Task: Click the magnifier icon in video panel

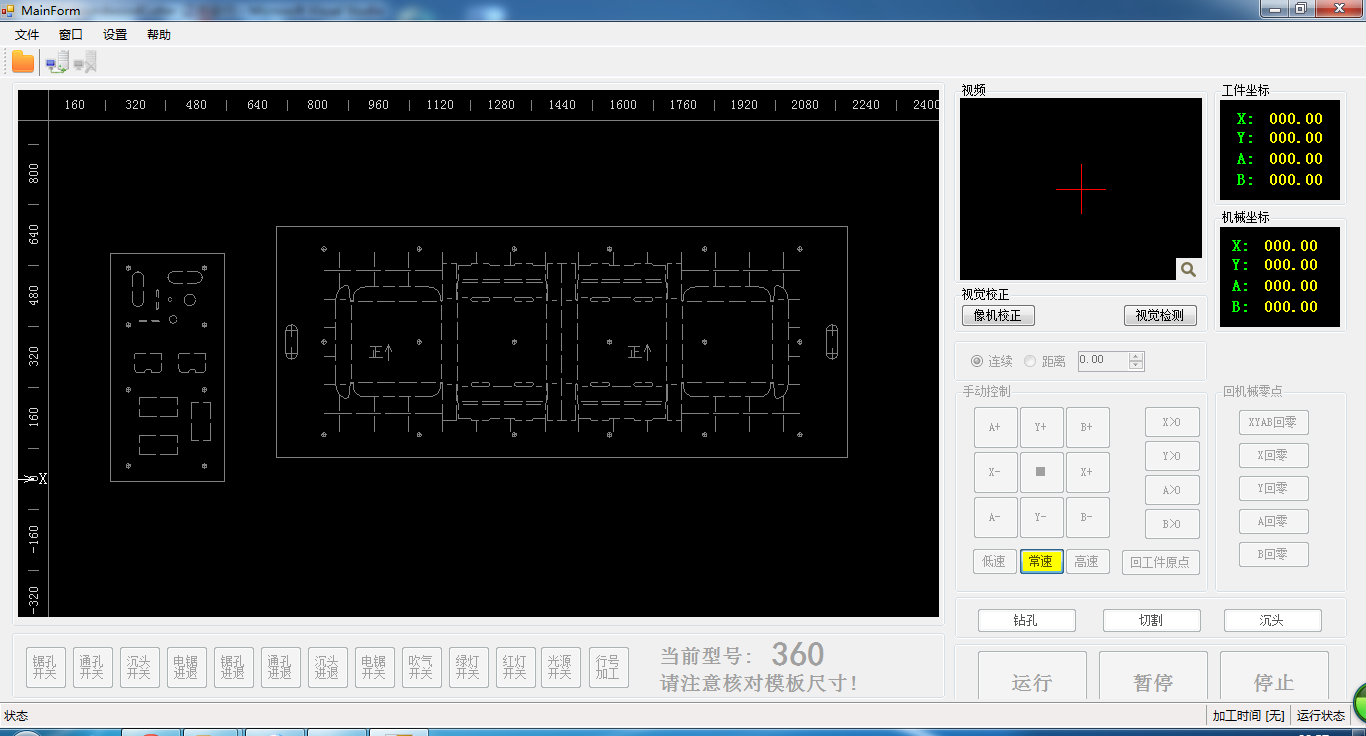Action: tap(1188, 269)
